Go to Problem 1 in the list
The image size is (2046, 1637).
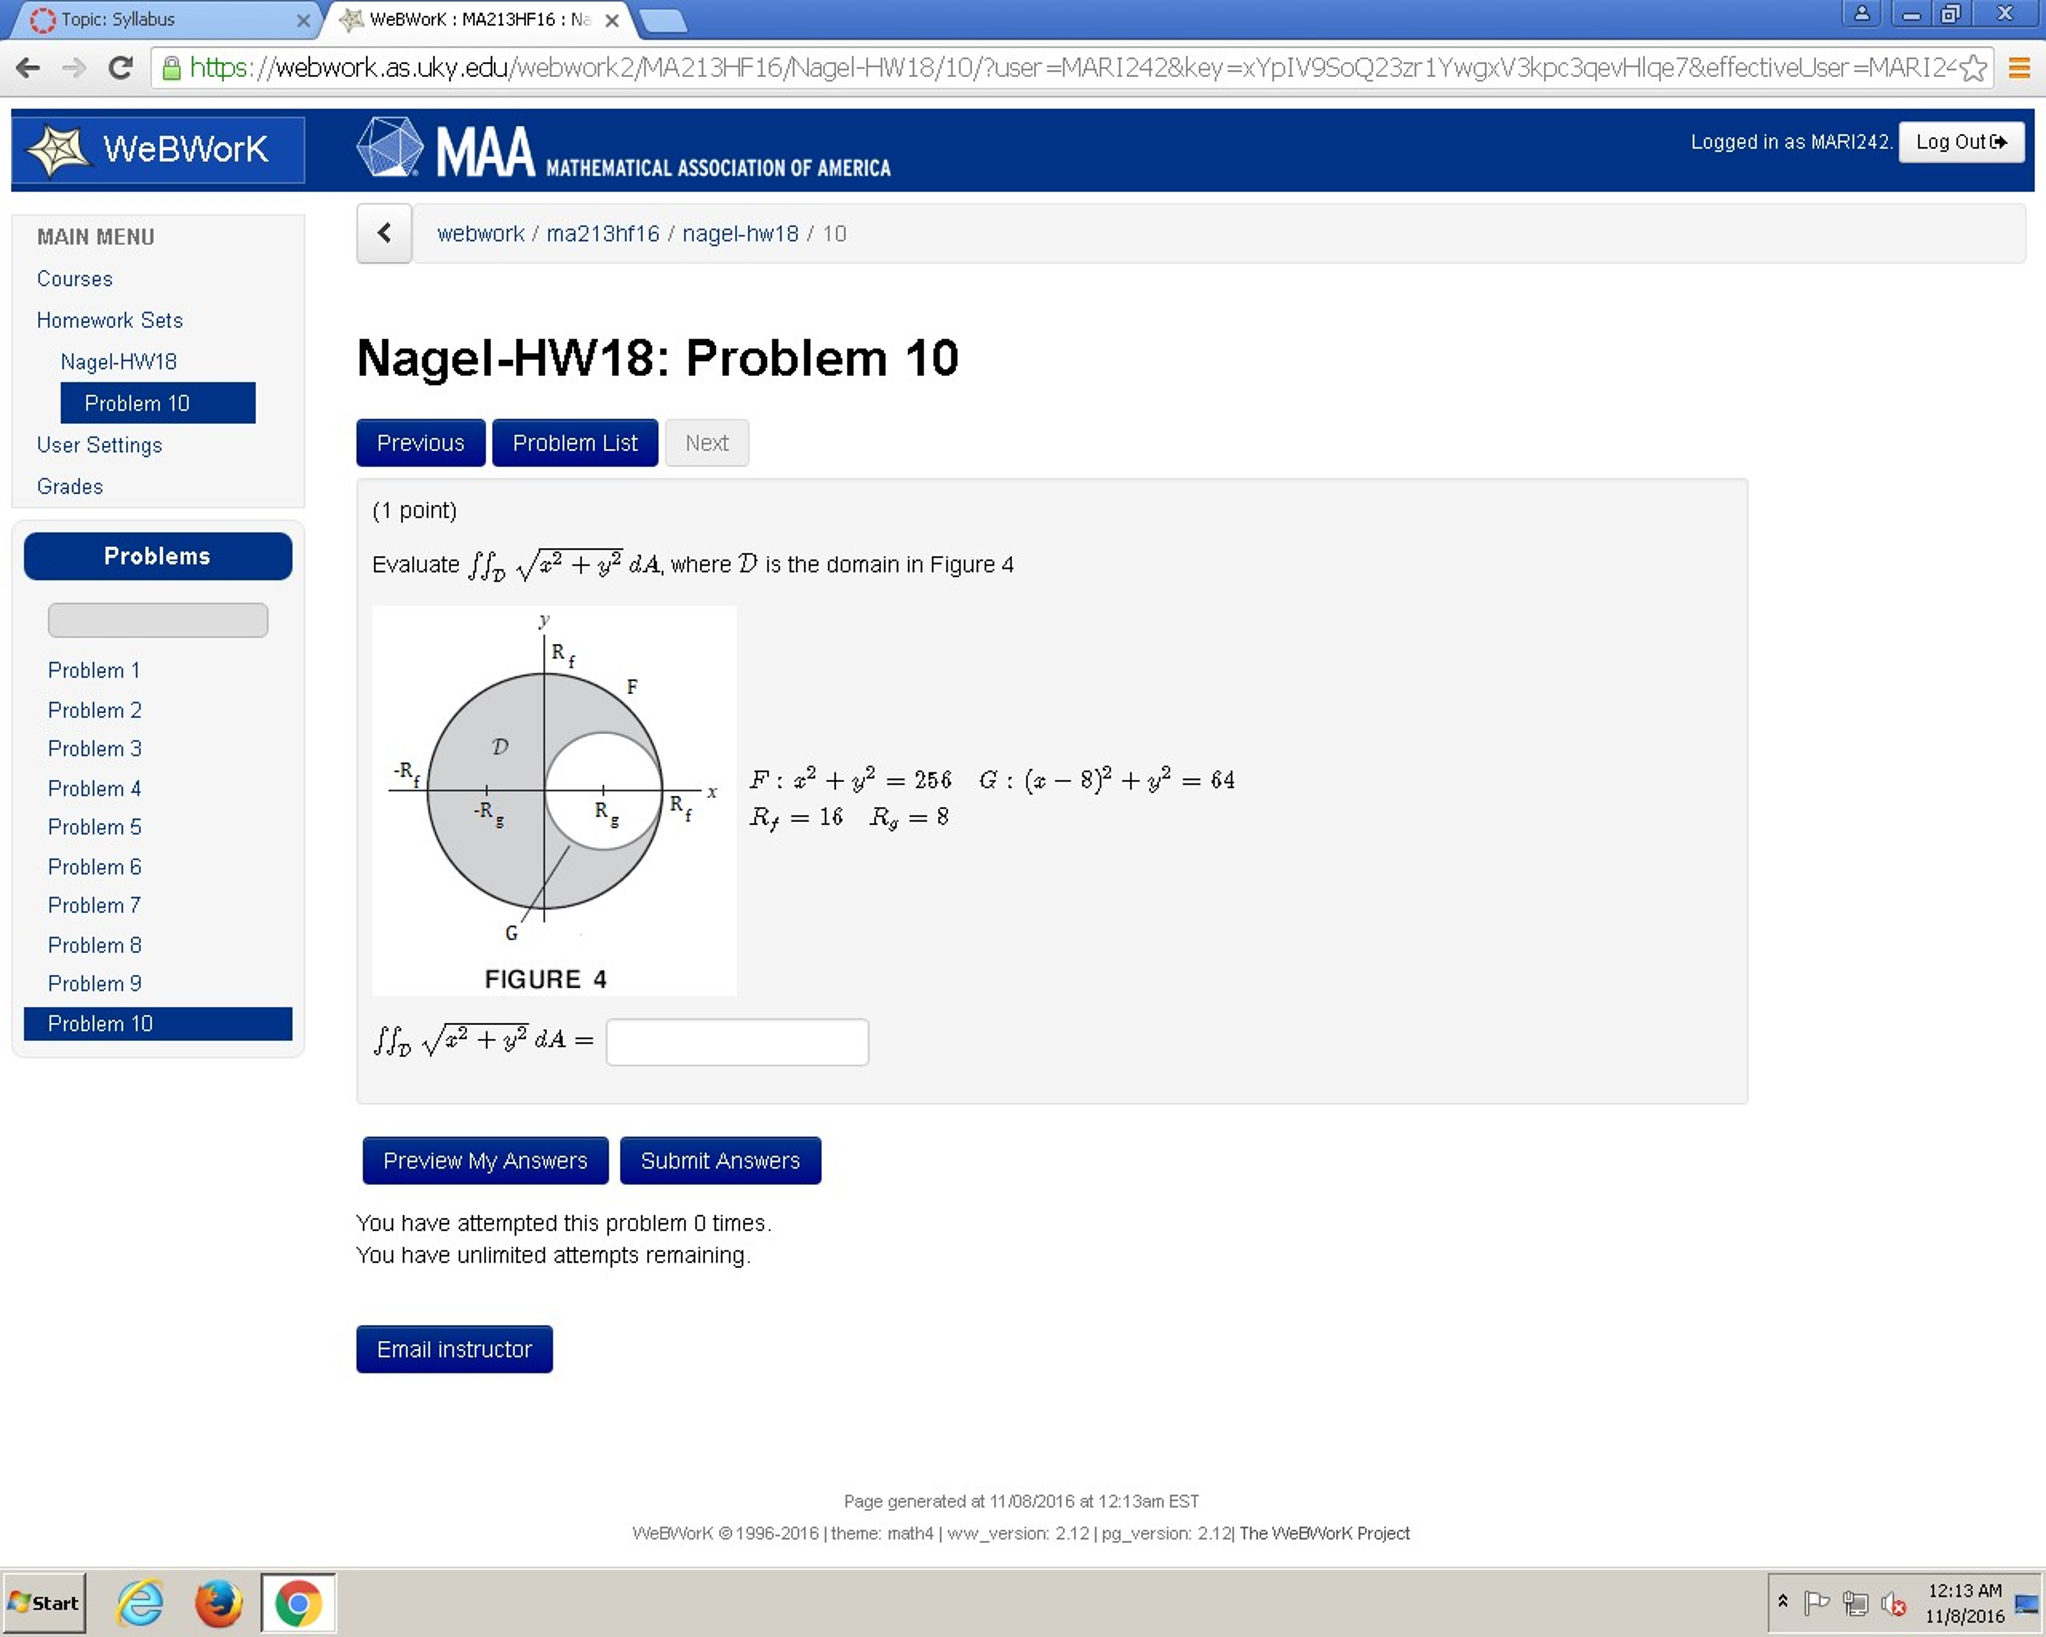point(94,670)
